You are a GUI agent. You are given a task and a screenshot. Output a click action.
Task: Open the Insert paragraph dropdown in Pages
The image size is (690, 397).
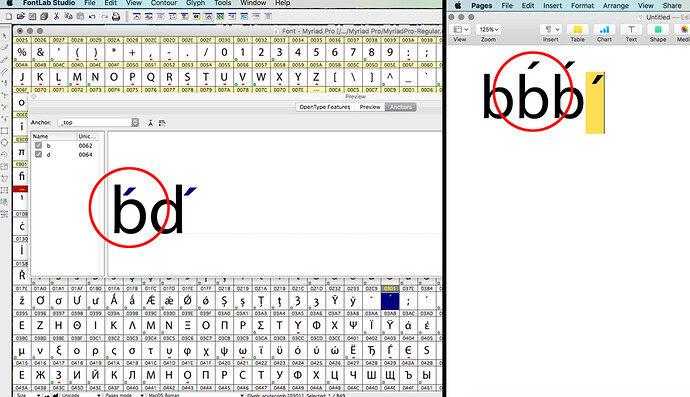(551, 29)
